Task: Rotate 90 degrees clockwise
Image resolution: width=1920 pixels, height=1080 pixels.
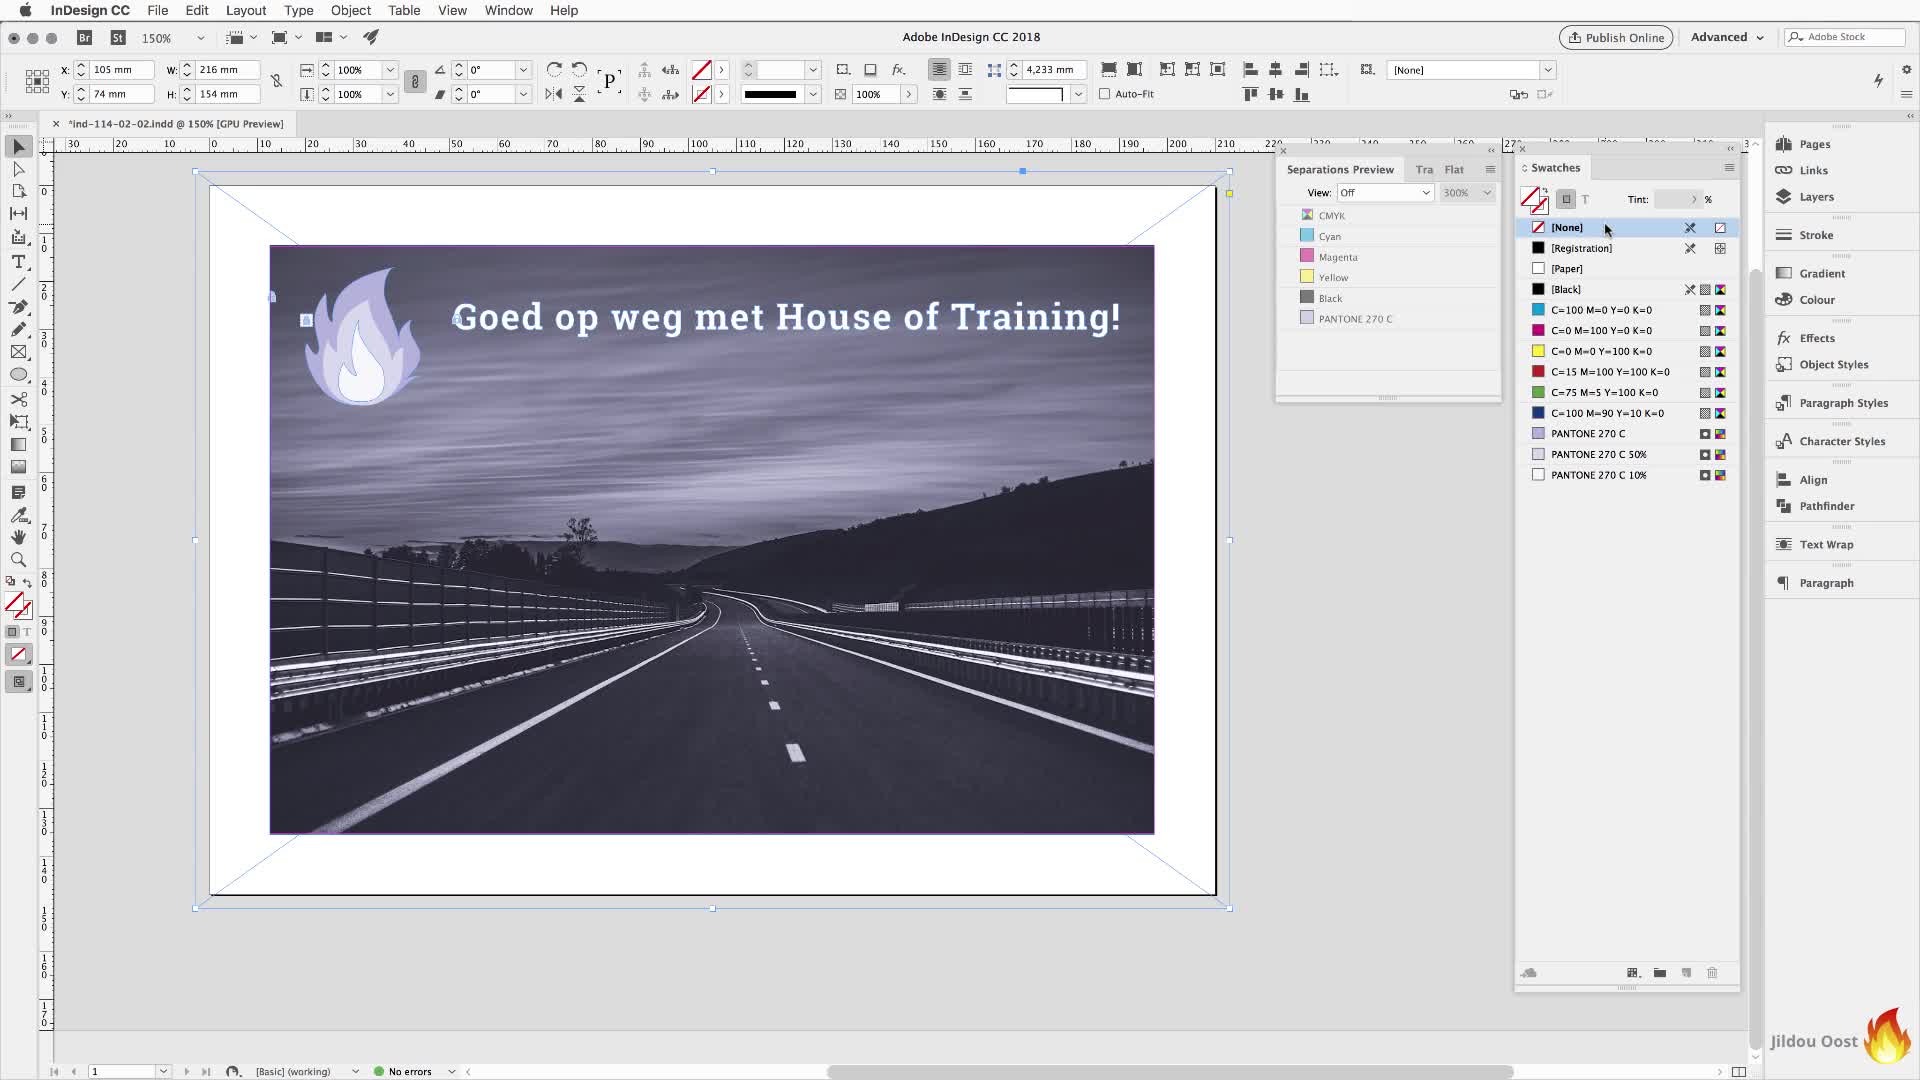Action: click(554, 69)
